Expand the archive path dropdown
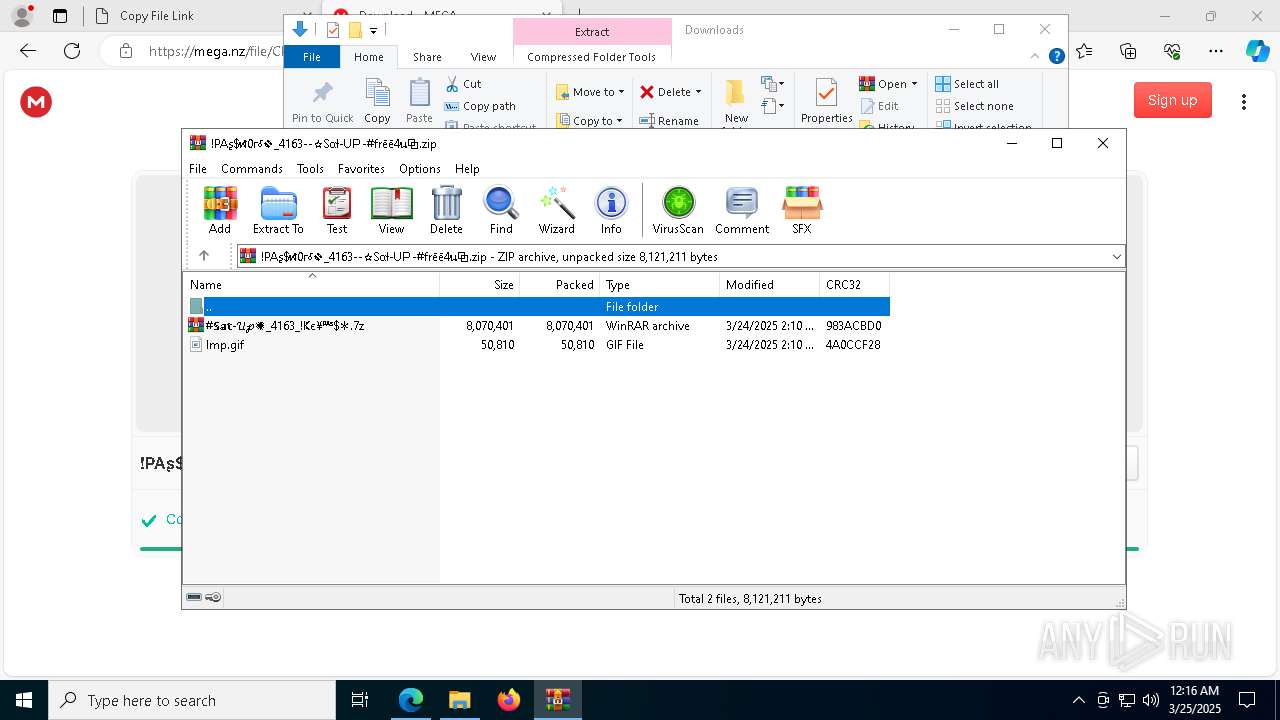1280x720 pixels. pyautogui.click(x=1116, y=257)
